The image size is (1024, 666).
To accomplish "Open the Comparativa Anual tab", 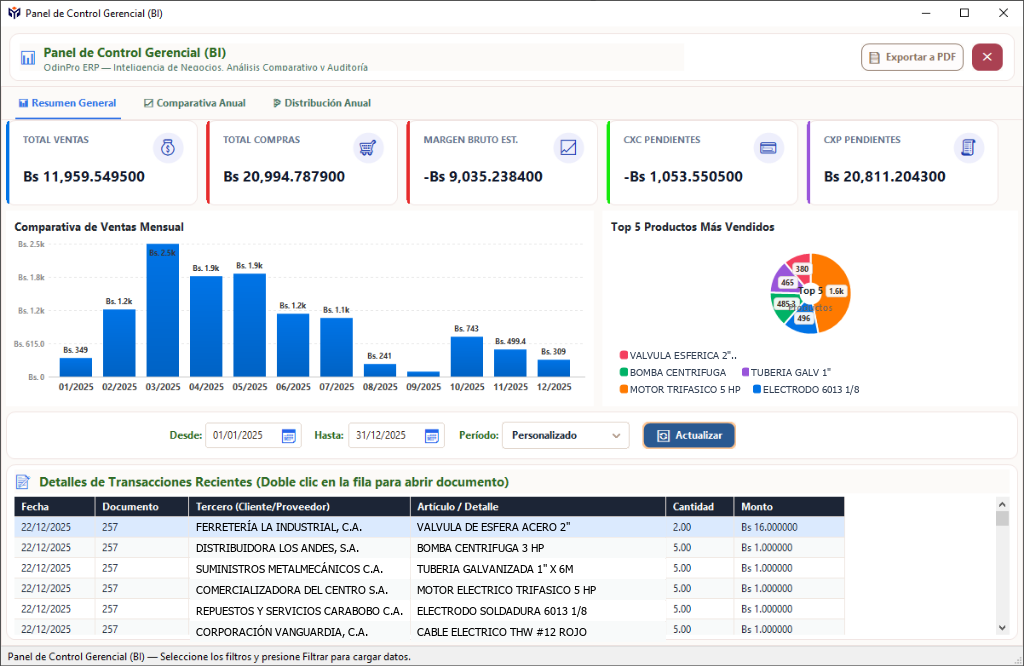I will pos(195,103).
